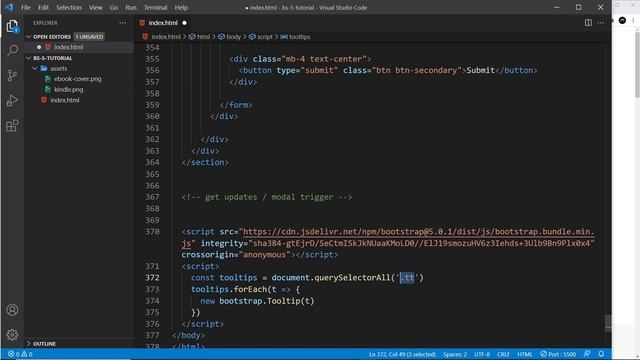Click the editor vertical scrollbar thumb
The height and width of the screenshot is (360, 640).
[608, 323]
